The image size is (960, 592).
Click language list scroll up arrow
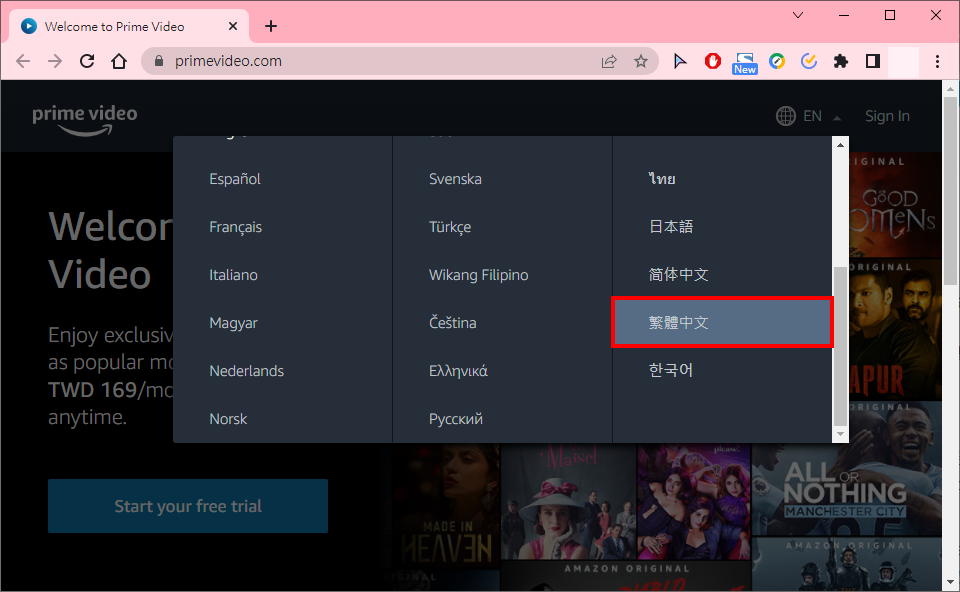point(840,145)
